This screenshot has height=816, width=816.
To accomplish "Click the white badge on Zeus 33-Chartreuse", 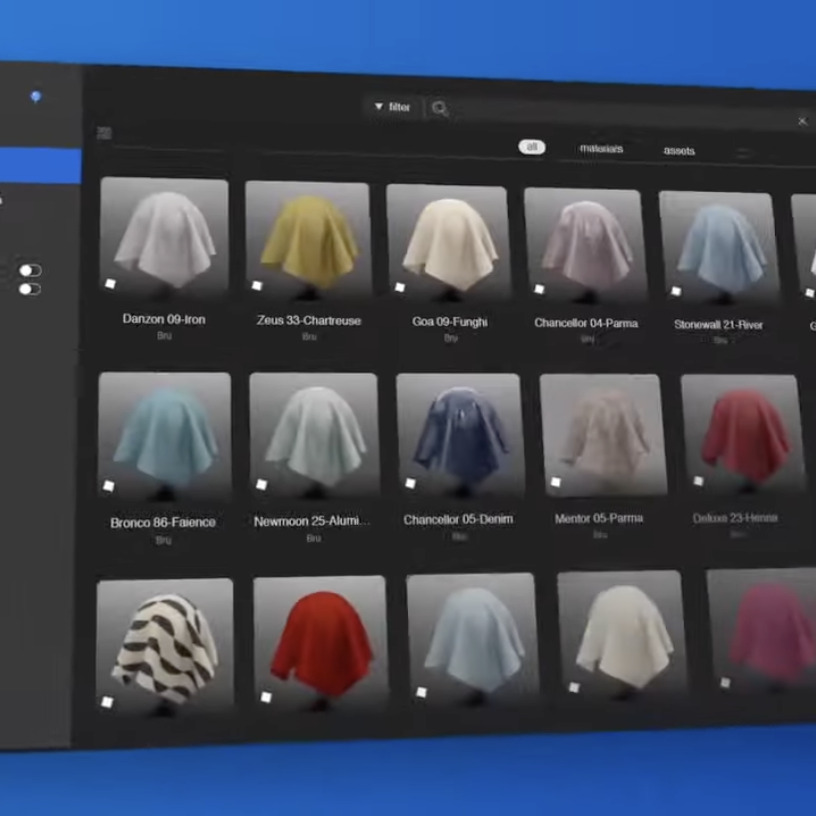I will (257, 286).
